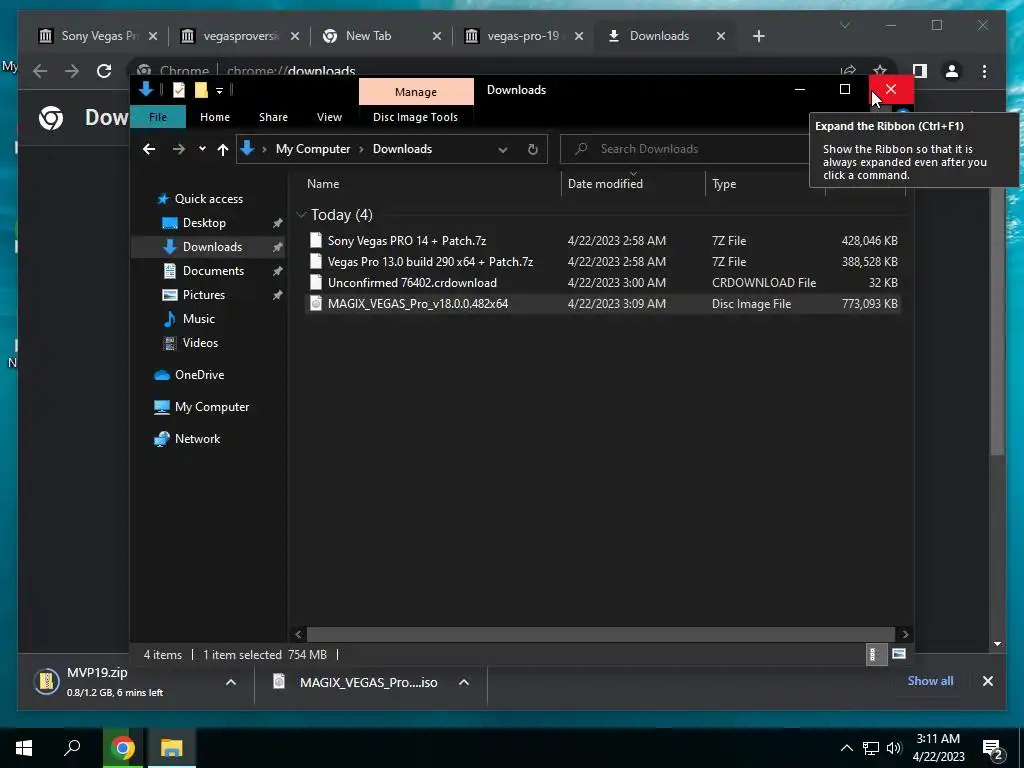Select Pictures in navigation pane
1024x768 pixels.
point(203,295)
